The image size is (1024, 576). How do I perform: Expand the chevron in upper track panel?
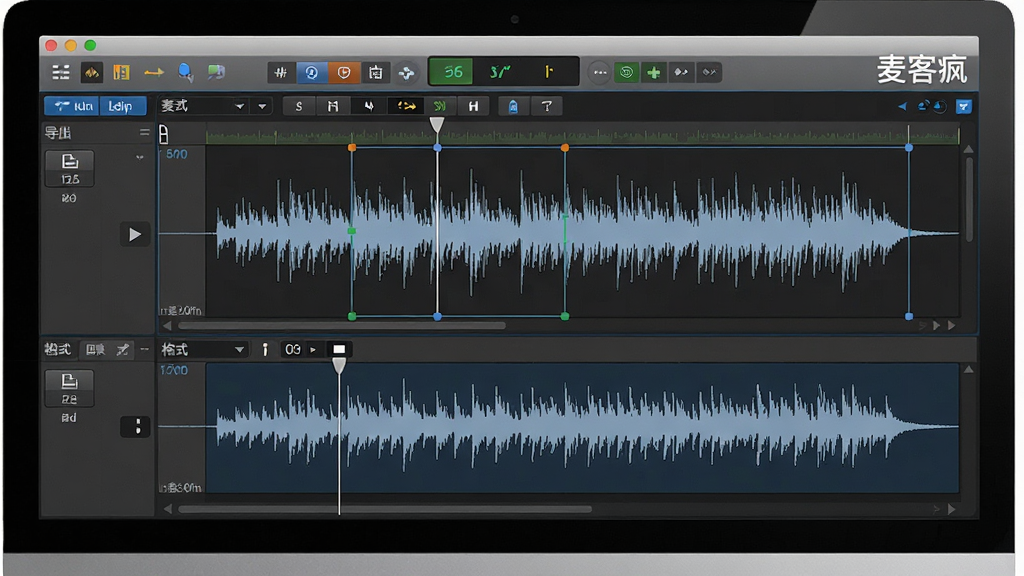pos(139,157)
